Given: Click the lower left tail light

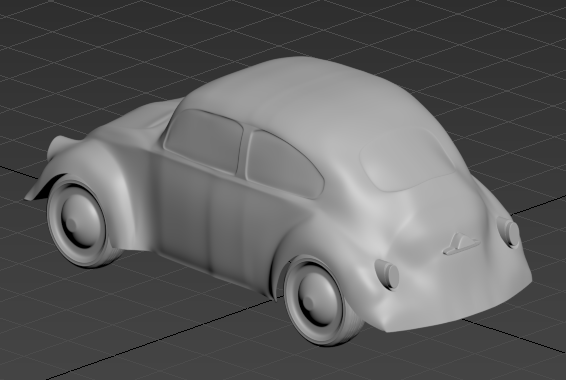Looking at the screenshot, I should (387, 274).
